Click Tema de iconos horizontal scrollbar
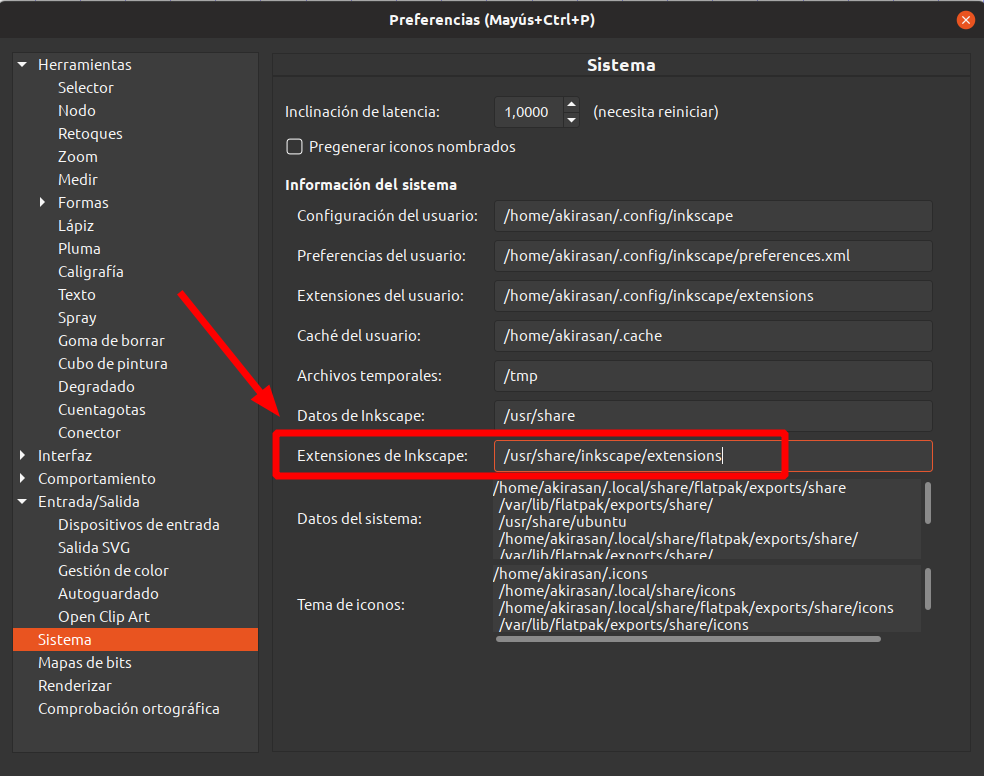Screen dimensions: 984x776 [x=688, y=639]
